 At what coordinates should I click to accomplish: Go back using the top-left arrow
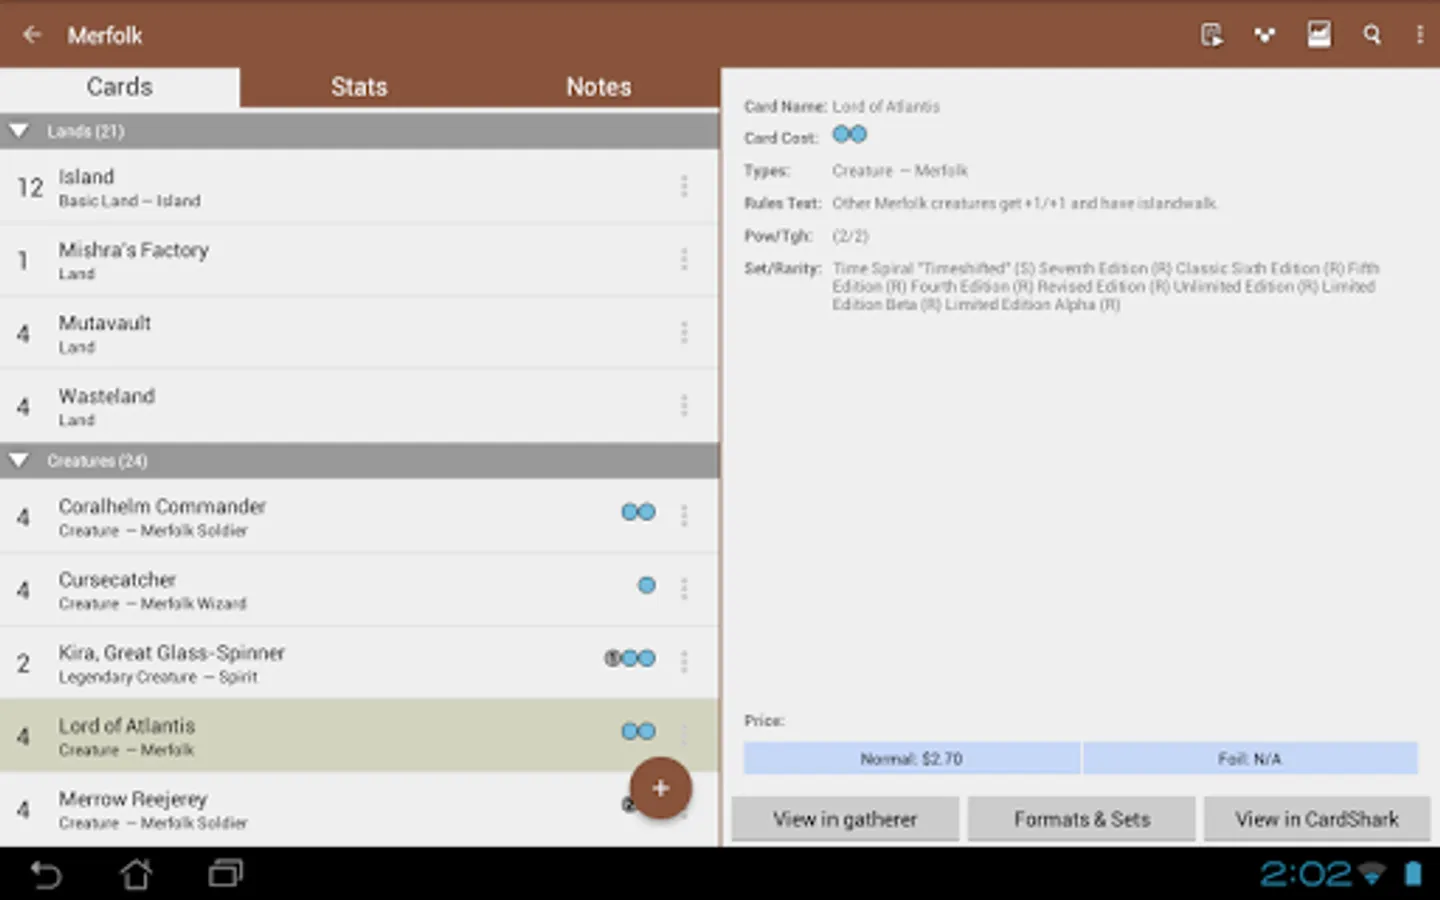(32, 35)
